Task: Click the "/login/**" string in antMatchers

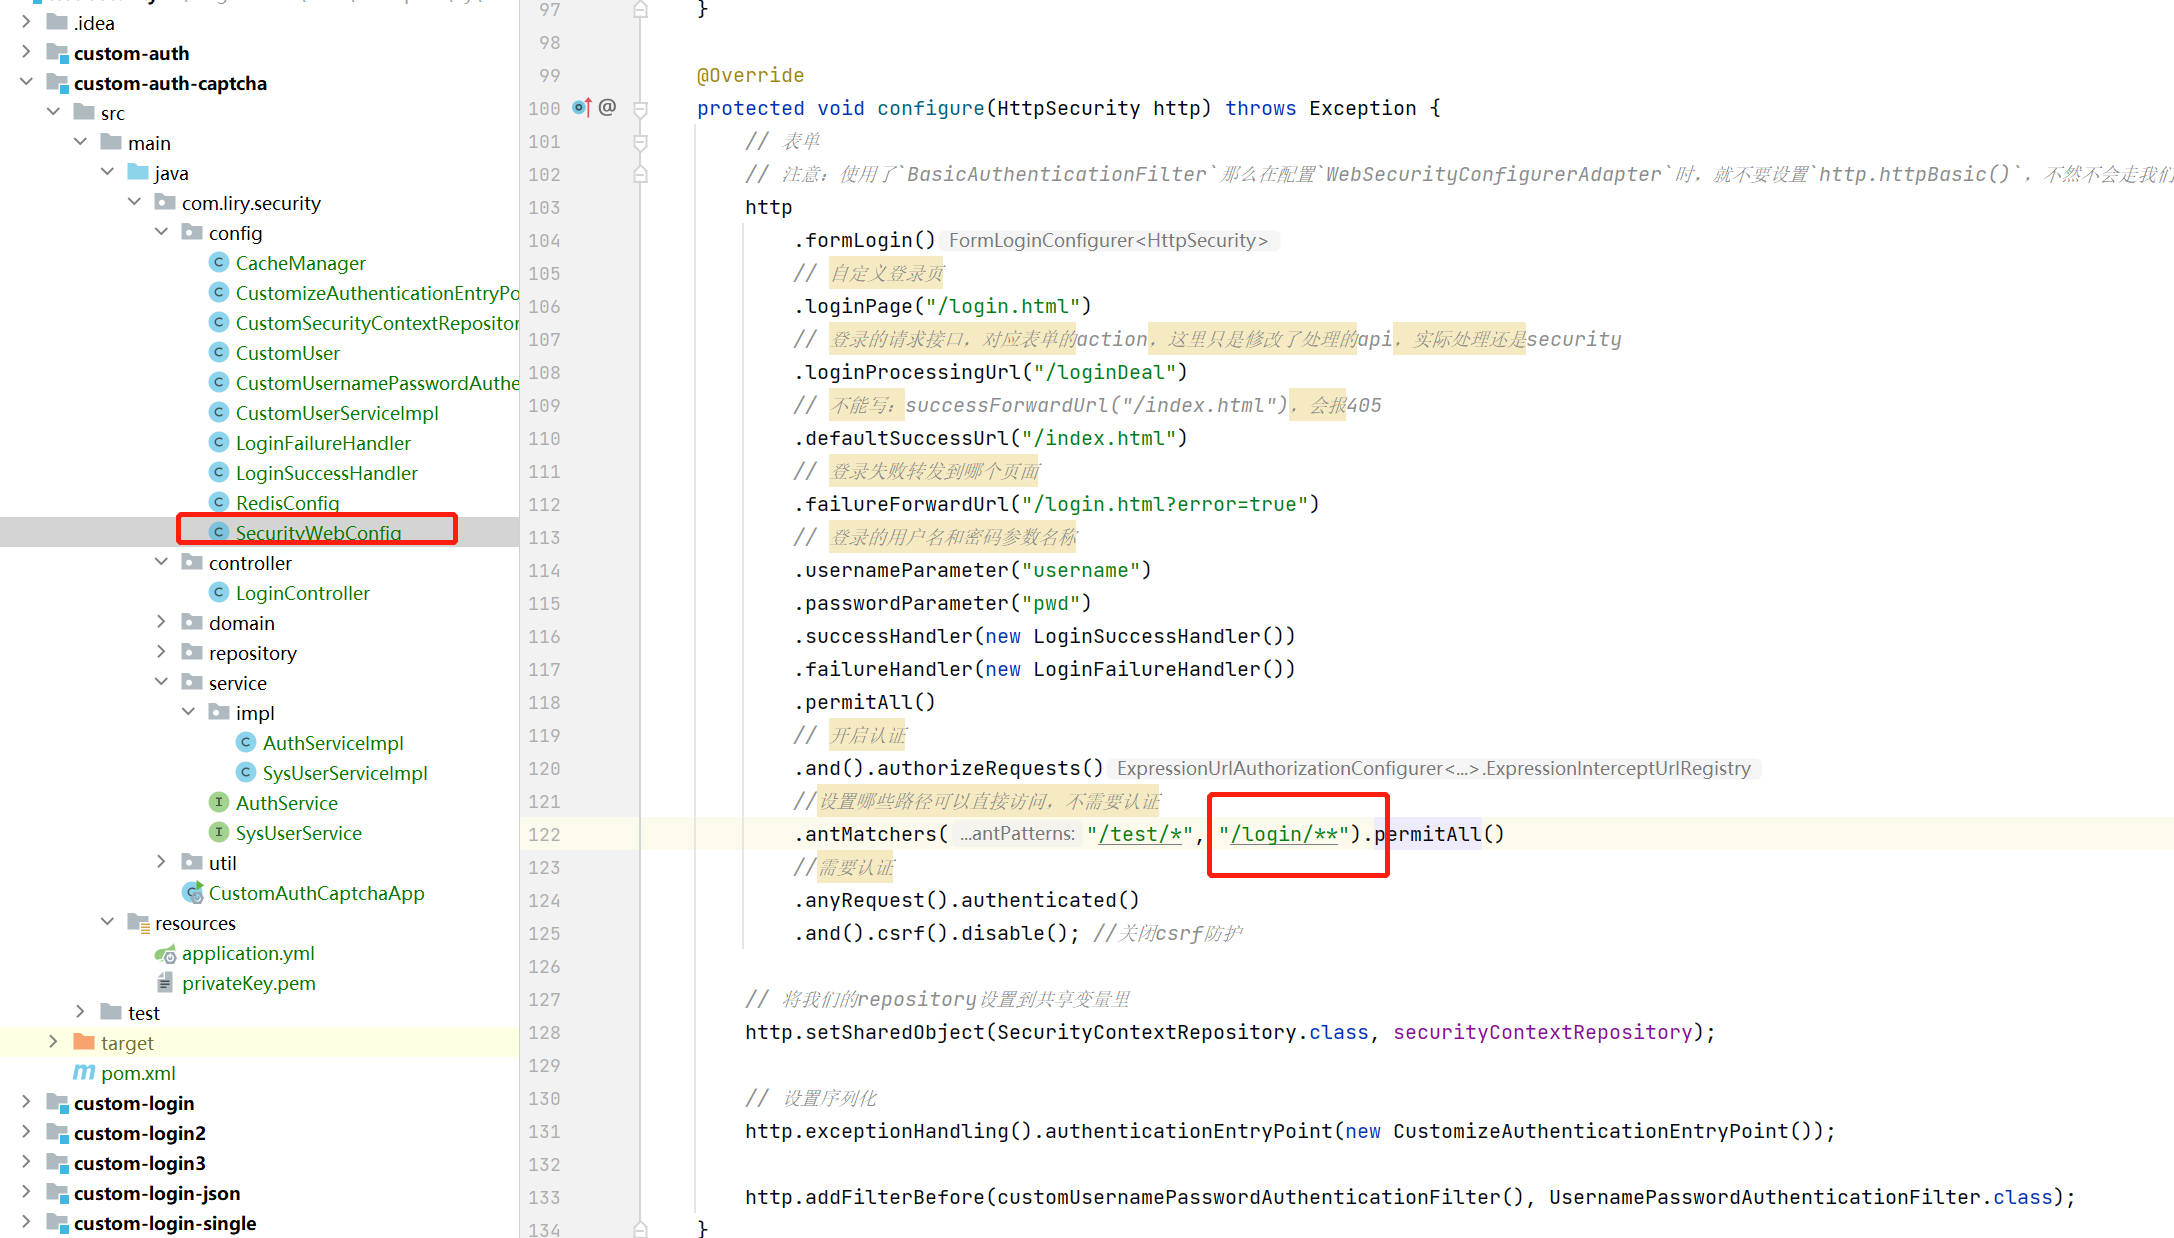Action: 1284,834
